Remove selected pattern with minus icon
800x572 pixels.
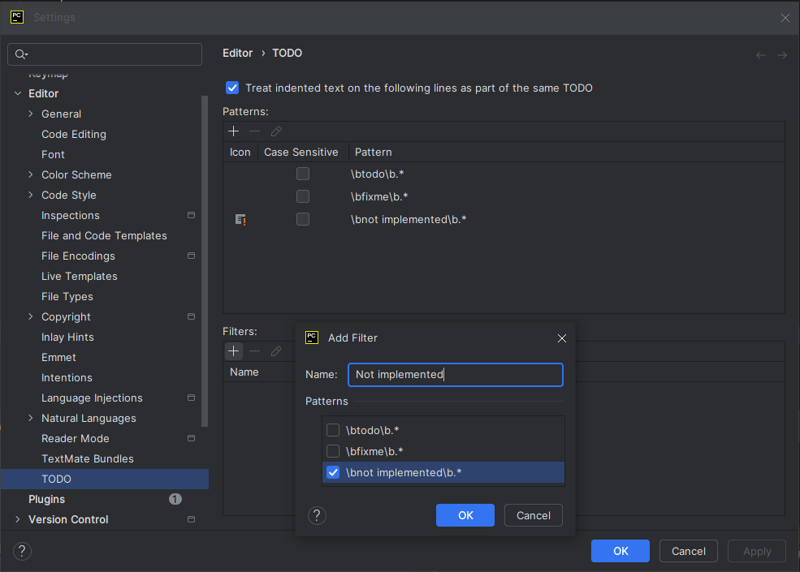[254, 131]
